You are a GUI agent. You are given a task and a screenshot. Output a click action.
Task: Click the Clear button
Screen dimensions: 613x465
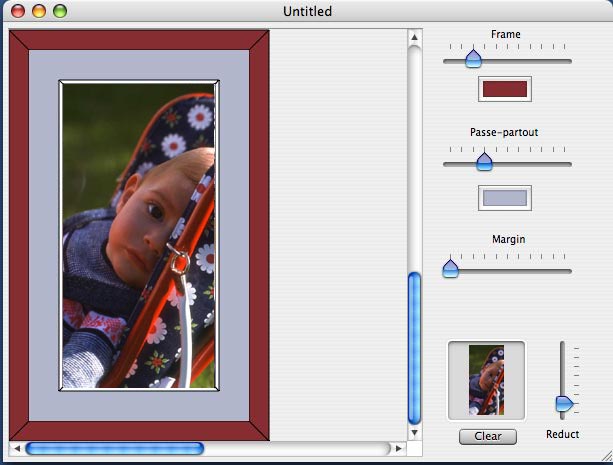pyautogui.click(x=488, y=436)
